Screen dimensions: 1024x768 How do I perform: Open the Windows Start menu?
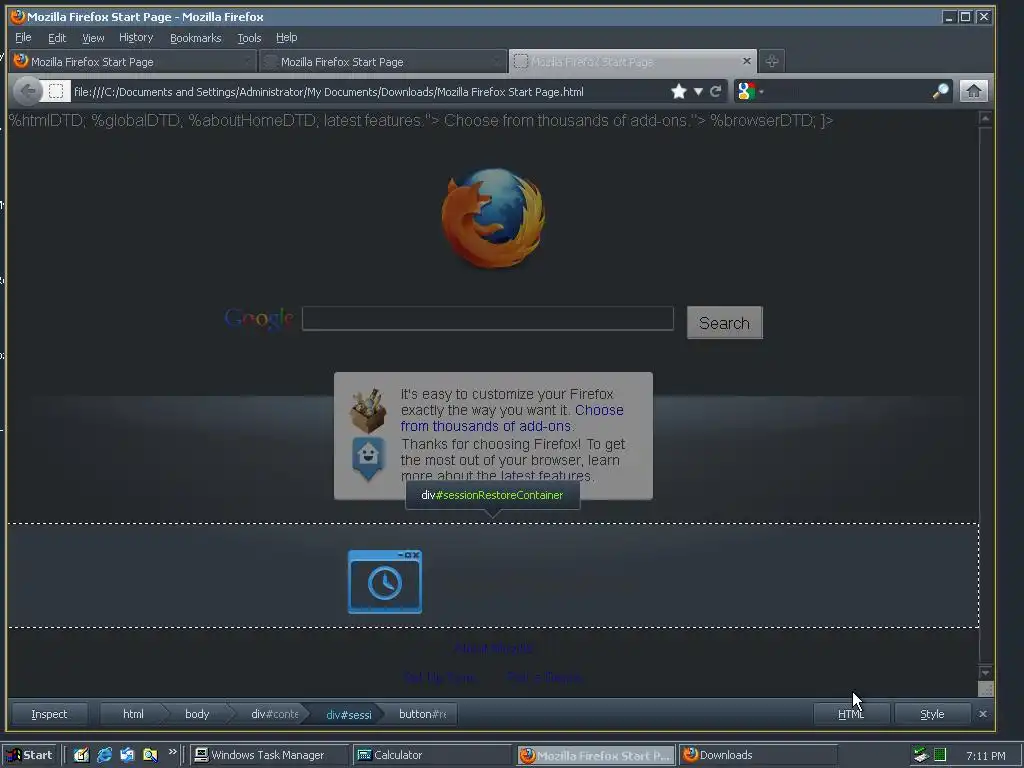30,755
